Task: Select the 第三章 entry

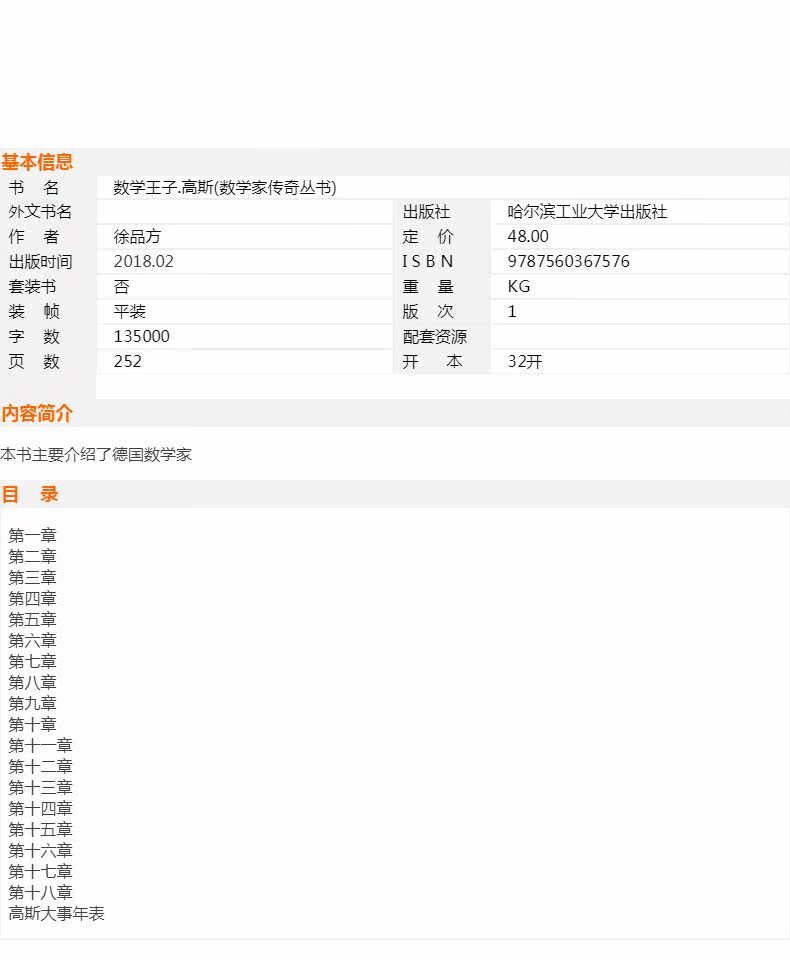Action: pos(32,577)
